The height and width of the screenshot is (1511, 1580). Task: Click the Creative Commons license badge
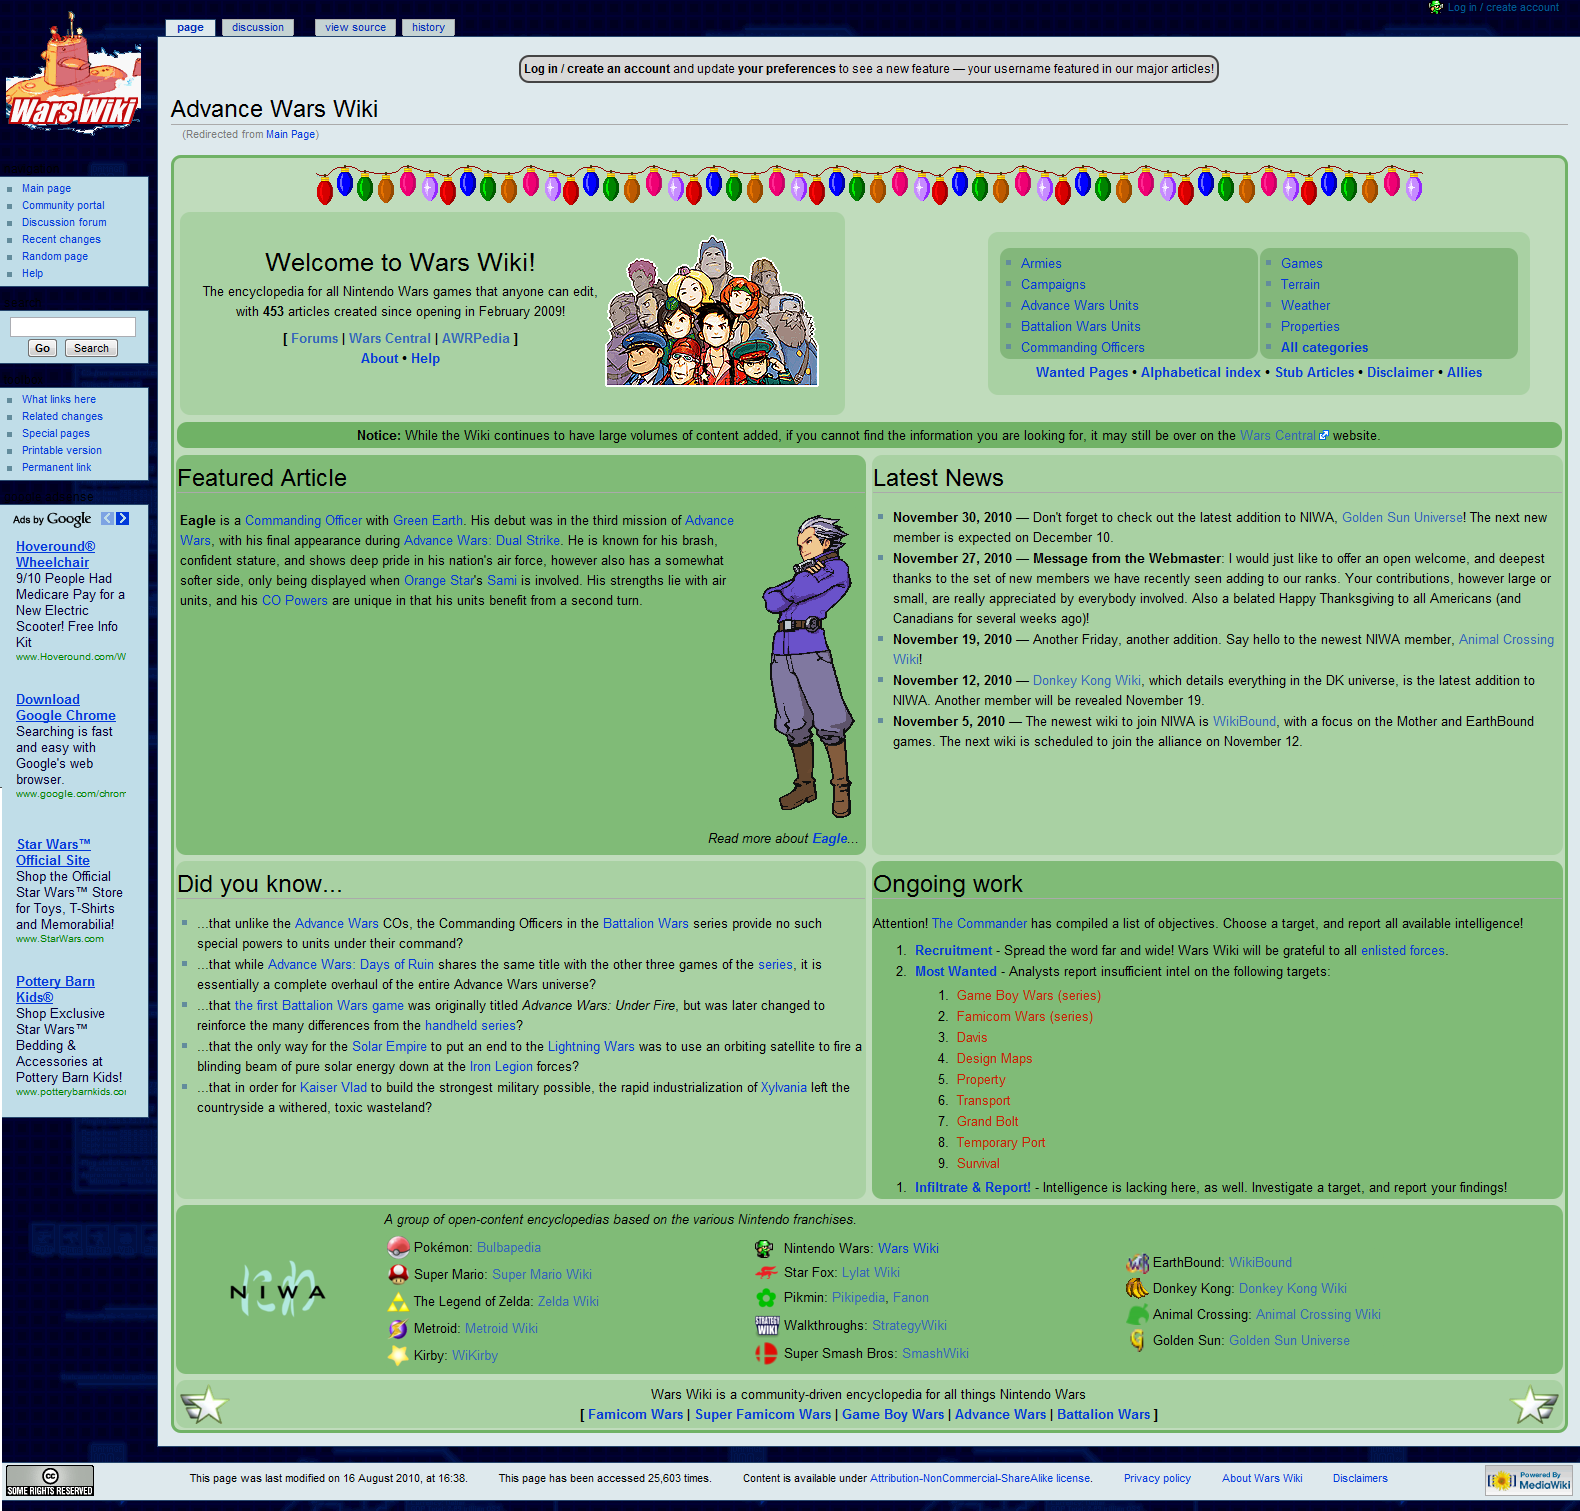(50, 1480)
